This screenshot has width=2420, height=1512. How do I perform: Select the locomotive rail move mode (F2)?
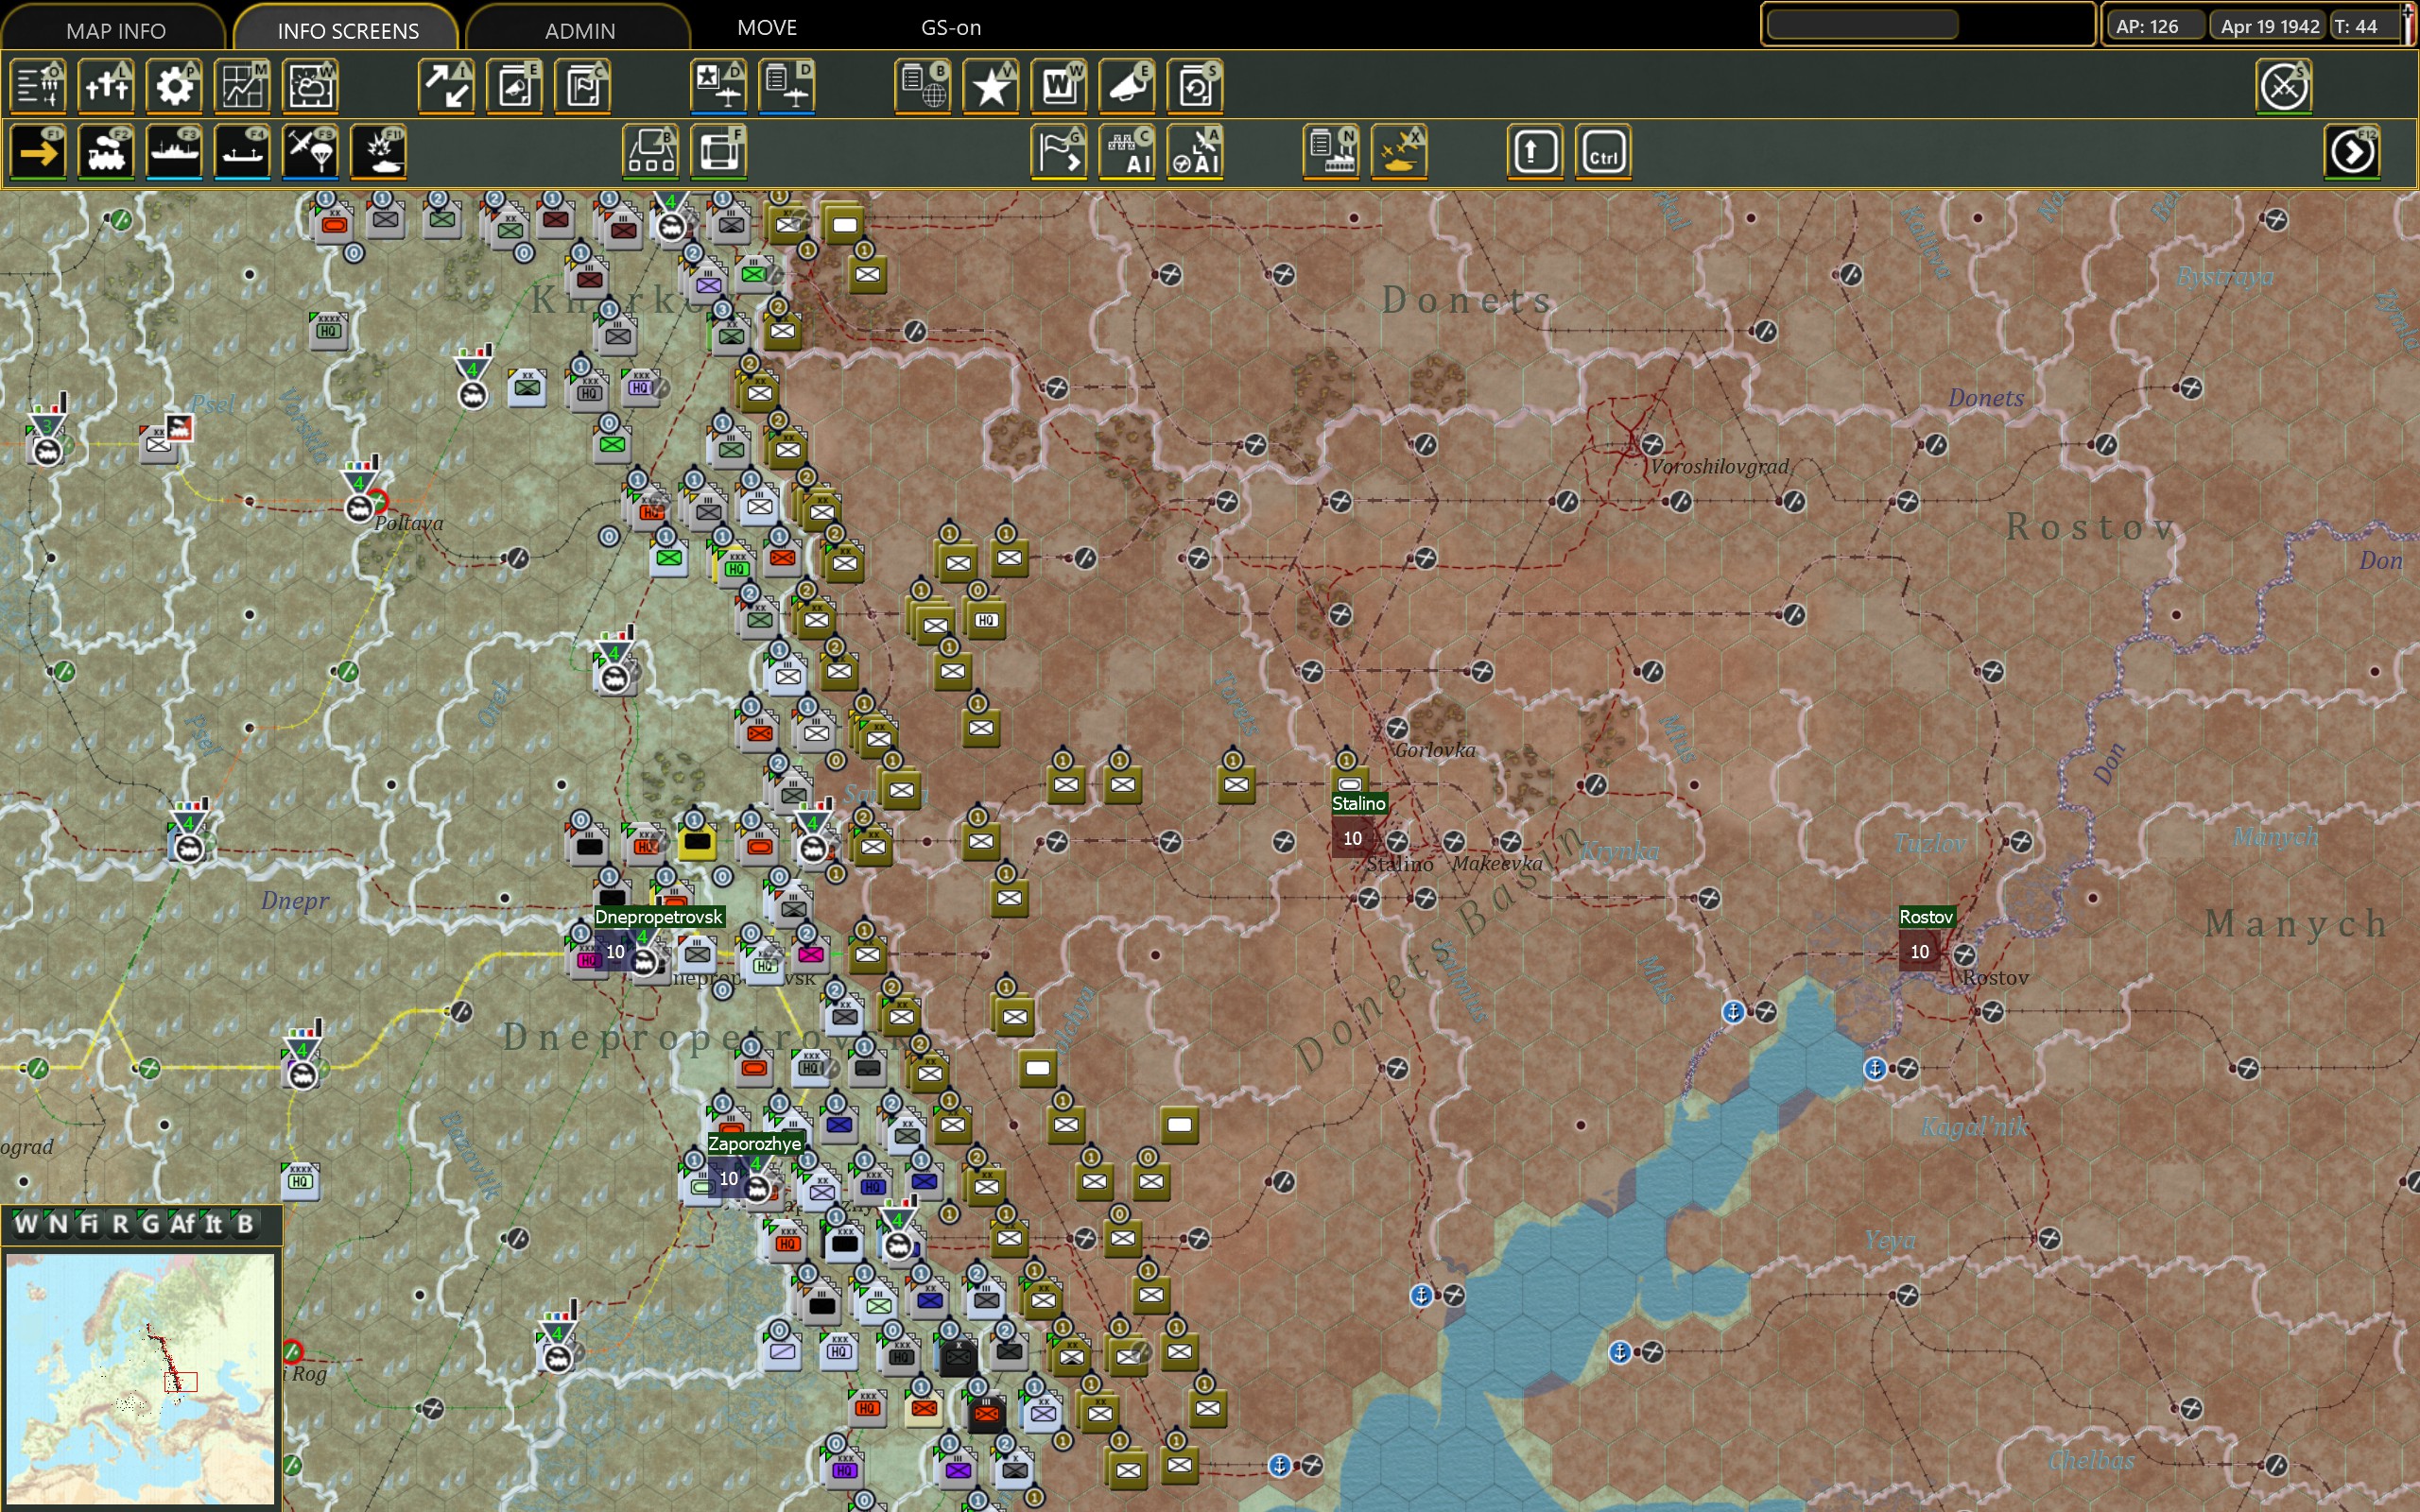click(106, 153)
